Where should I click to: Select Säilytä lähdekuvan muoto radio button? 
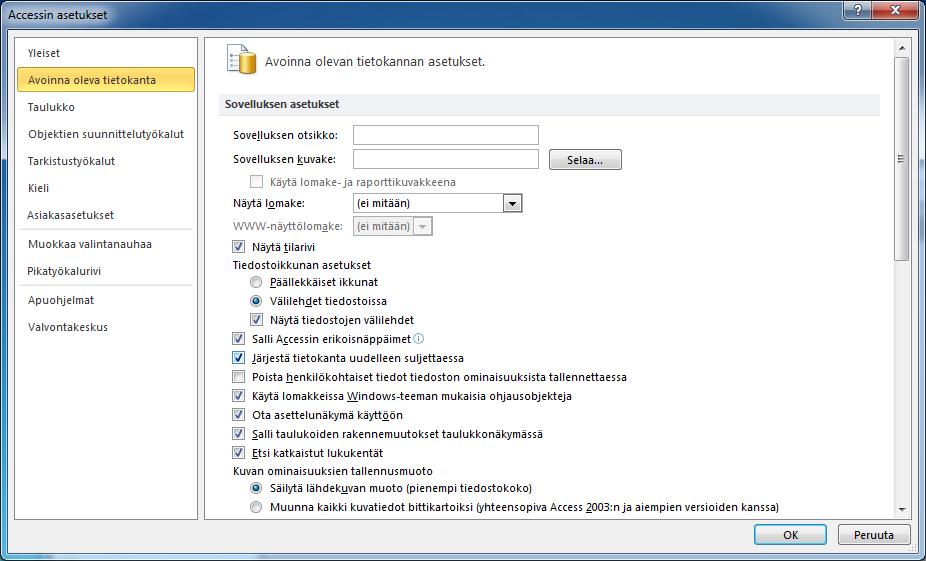256,488
